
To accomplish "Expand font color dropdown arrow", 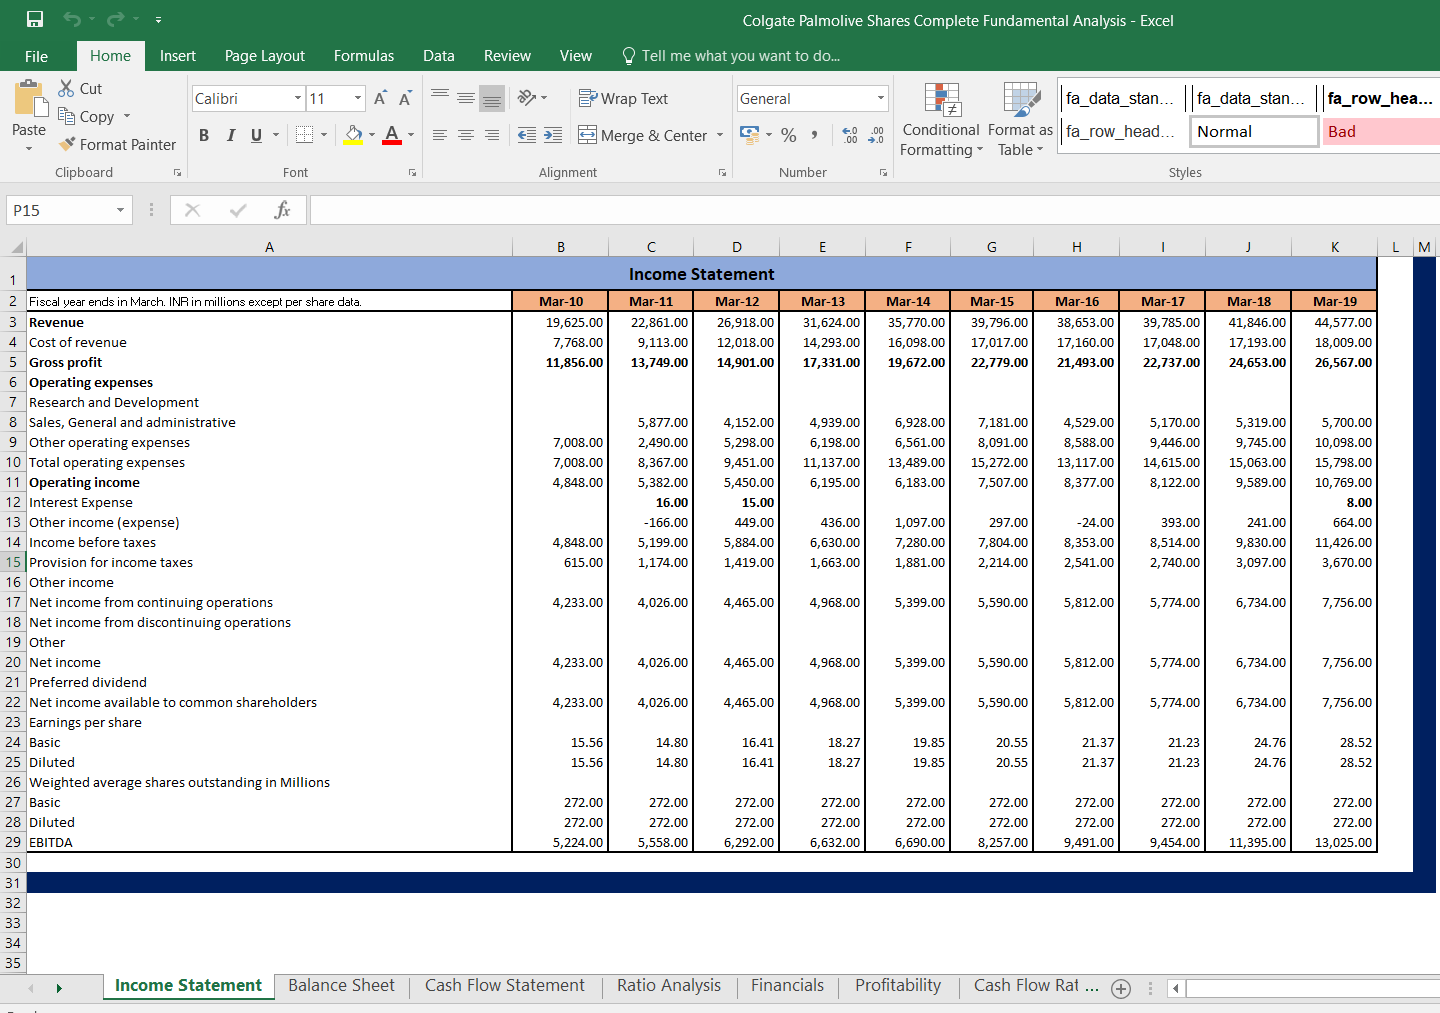I will coord(411,135).
